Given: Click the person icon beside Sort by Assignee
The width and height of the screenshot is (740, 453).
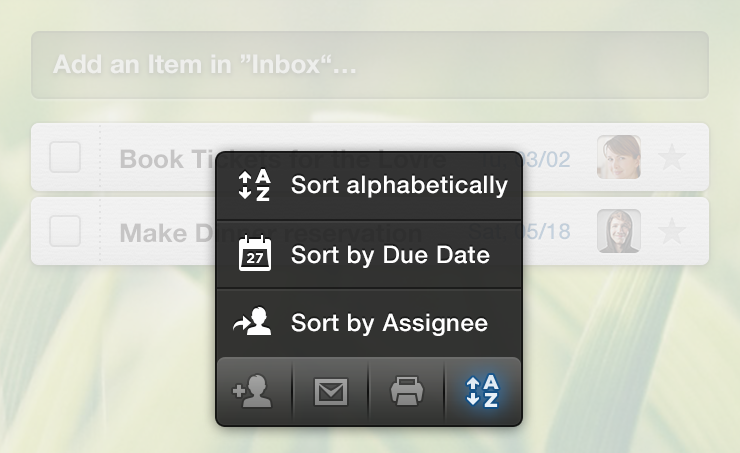Looking at the screenshot, I should pyautogui.click(x=254, y=322).
